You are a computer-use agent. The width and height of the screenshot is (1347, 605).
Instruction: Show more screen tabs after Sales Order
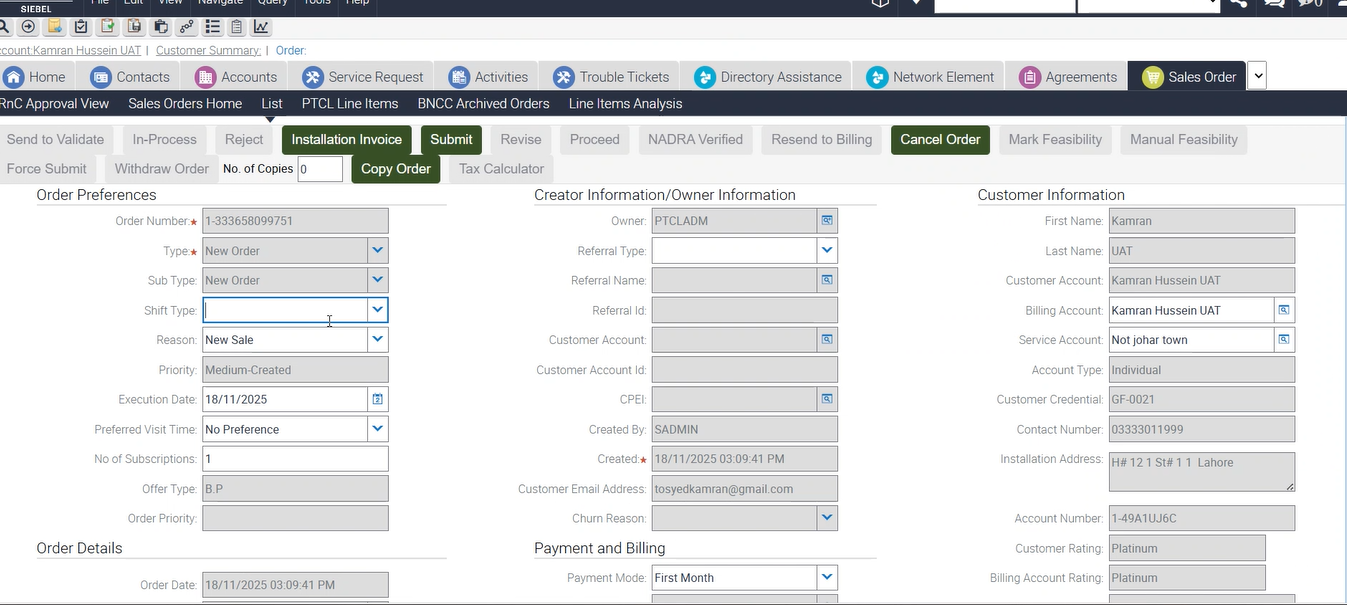[x=1258, y=76]
